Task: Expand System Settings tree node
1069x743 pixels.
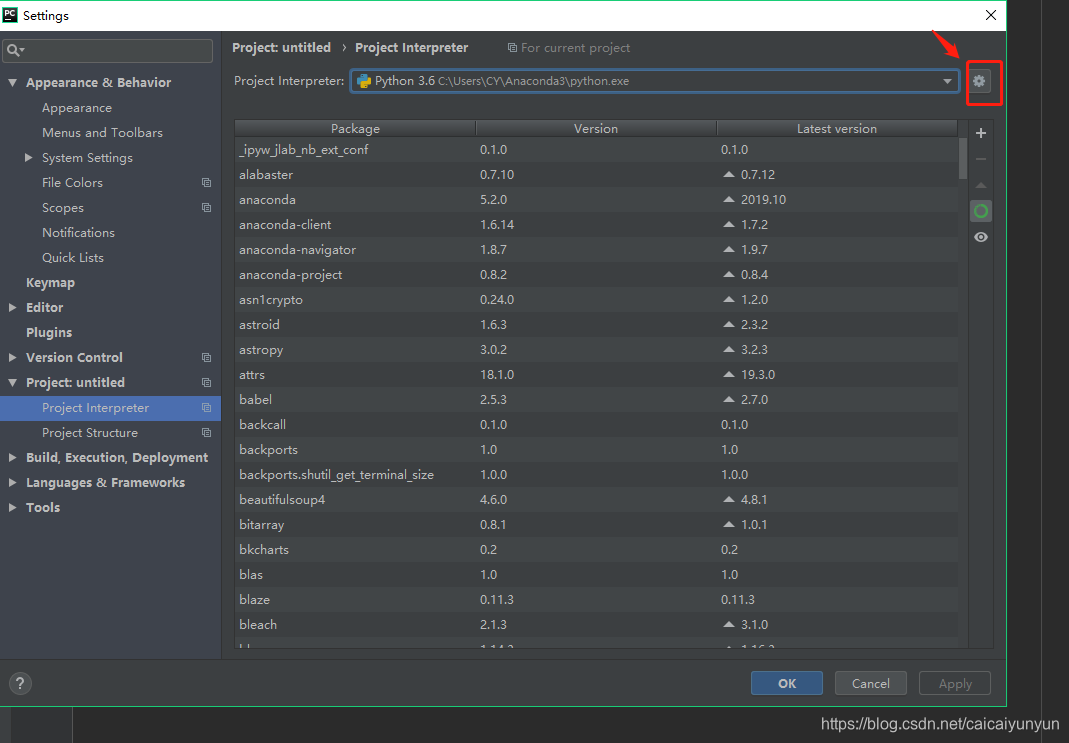Action: (x=29, y=157)
